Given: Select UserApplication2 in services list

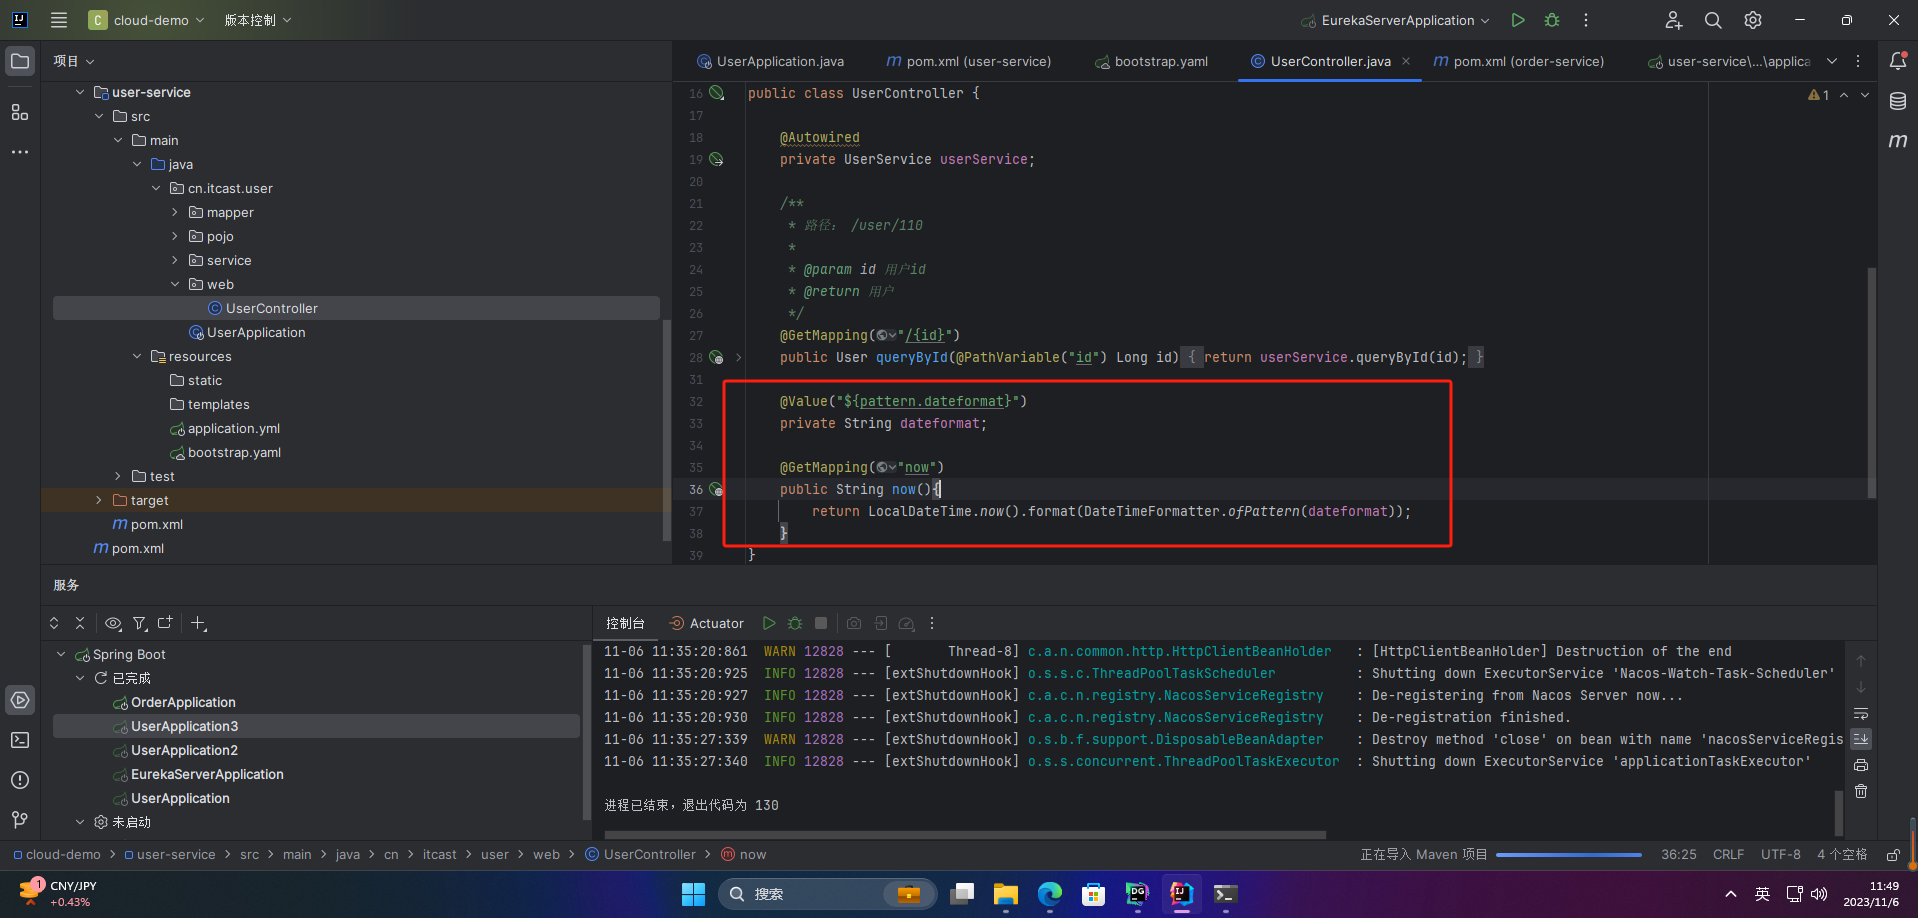Looking at the screenshot, I should click(184, 750).
